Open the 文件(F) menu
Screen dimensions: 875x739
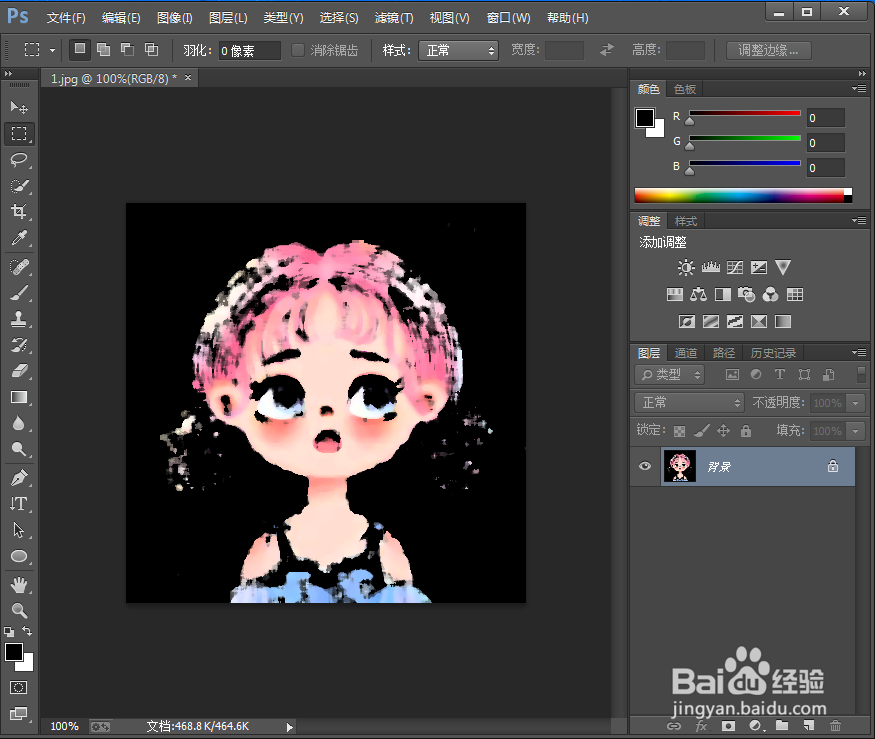click(66, 18)
